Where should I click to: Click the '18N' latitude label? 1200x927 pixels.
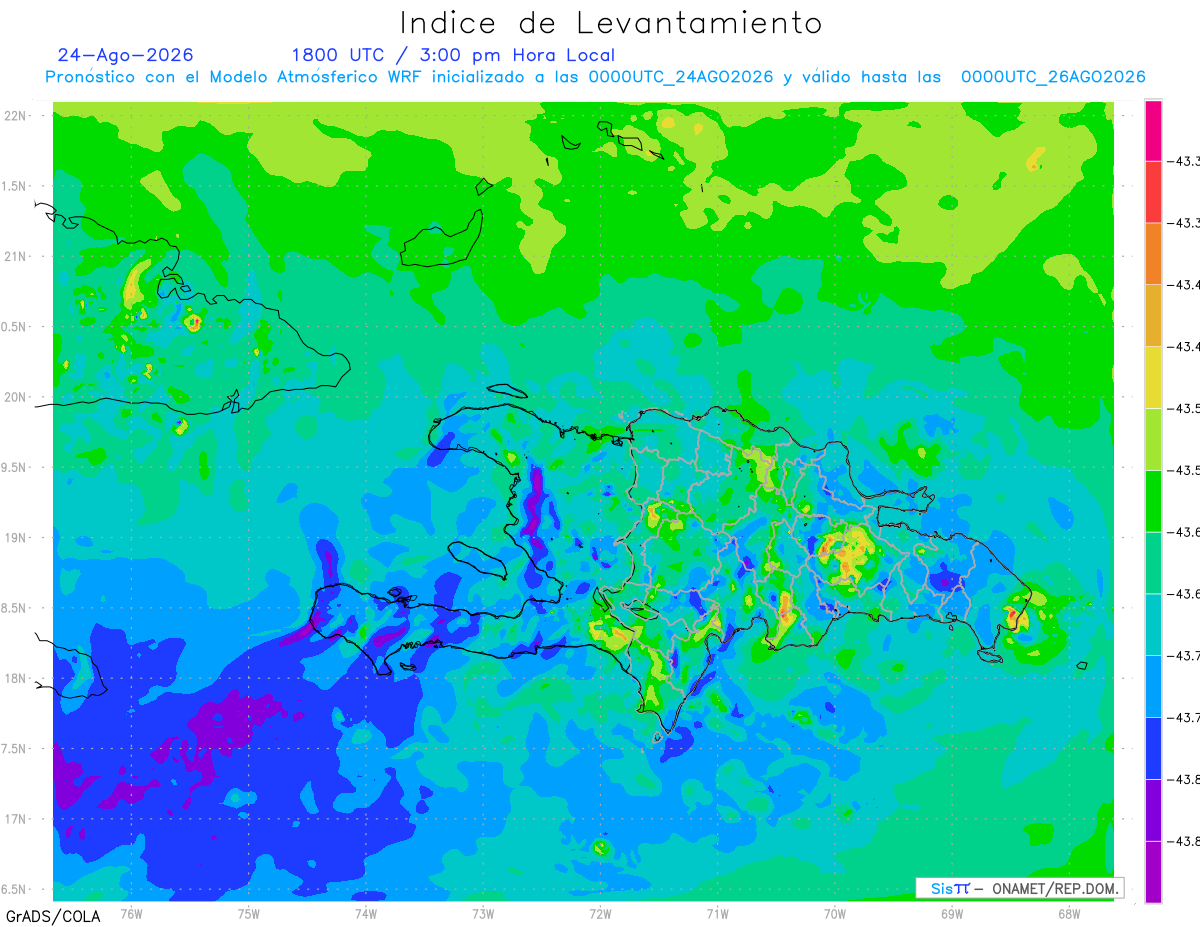point(17,678)
